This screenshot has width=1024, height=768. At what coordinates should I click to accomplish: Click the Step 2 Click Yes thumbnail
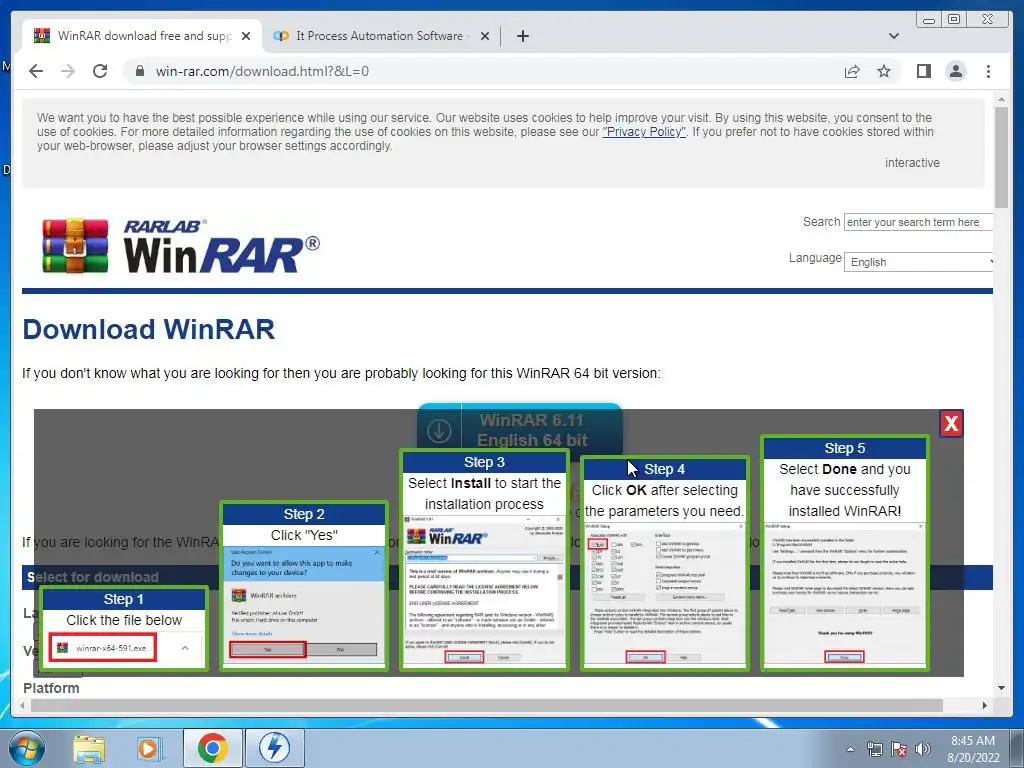click(x=304, y=586)
